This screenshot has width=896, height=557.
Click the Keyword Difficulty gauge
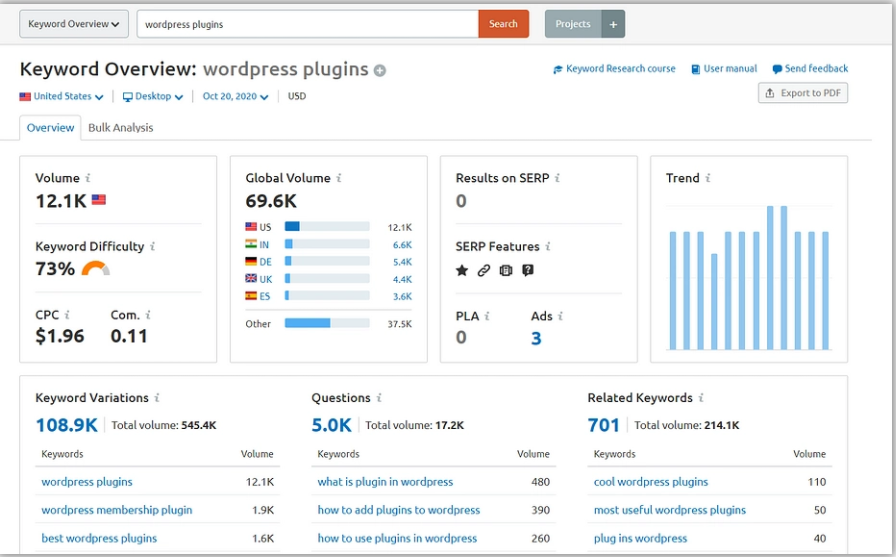(95, 269)
